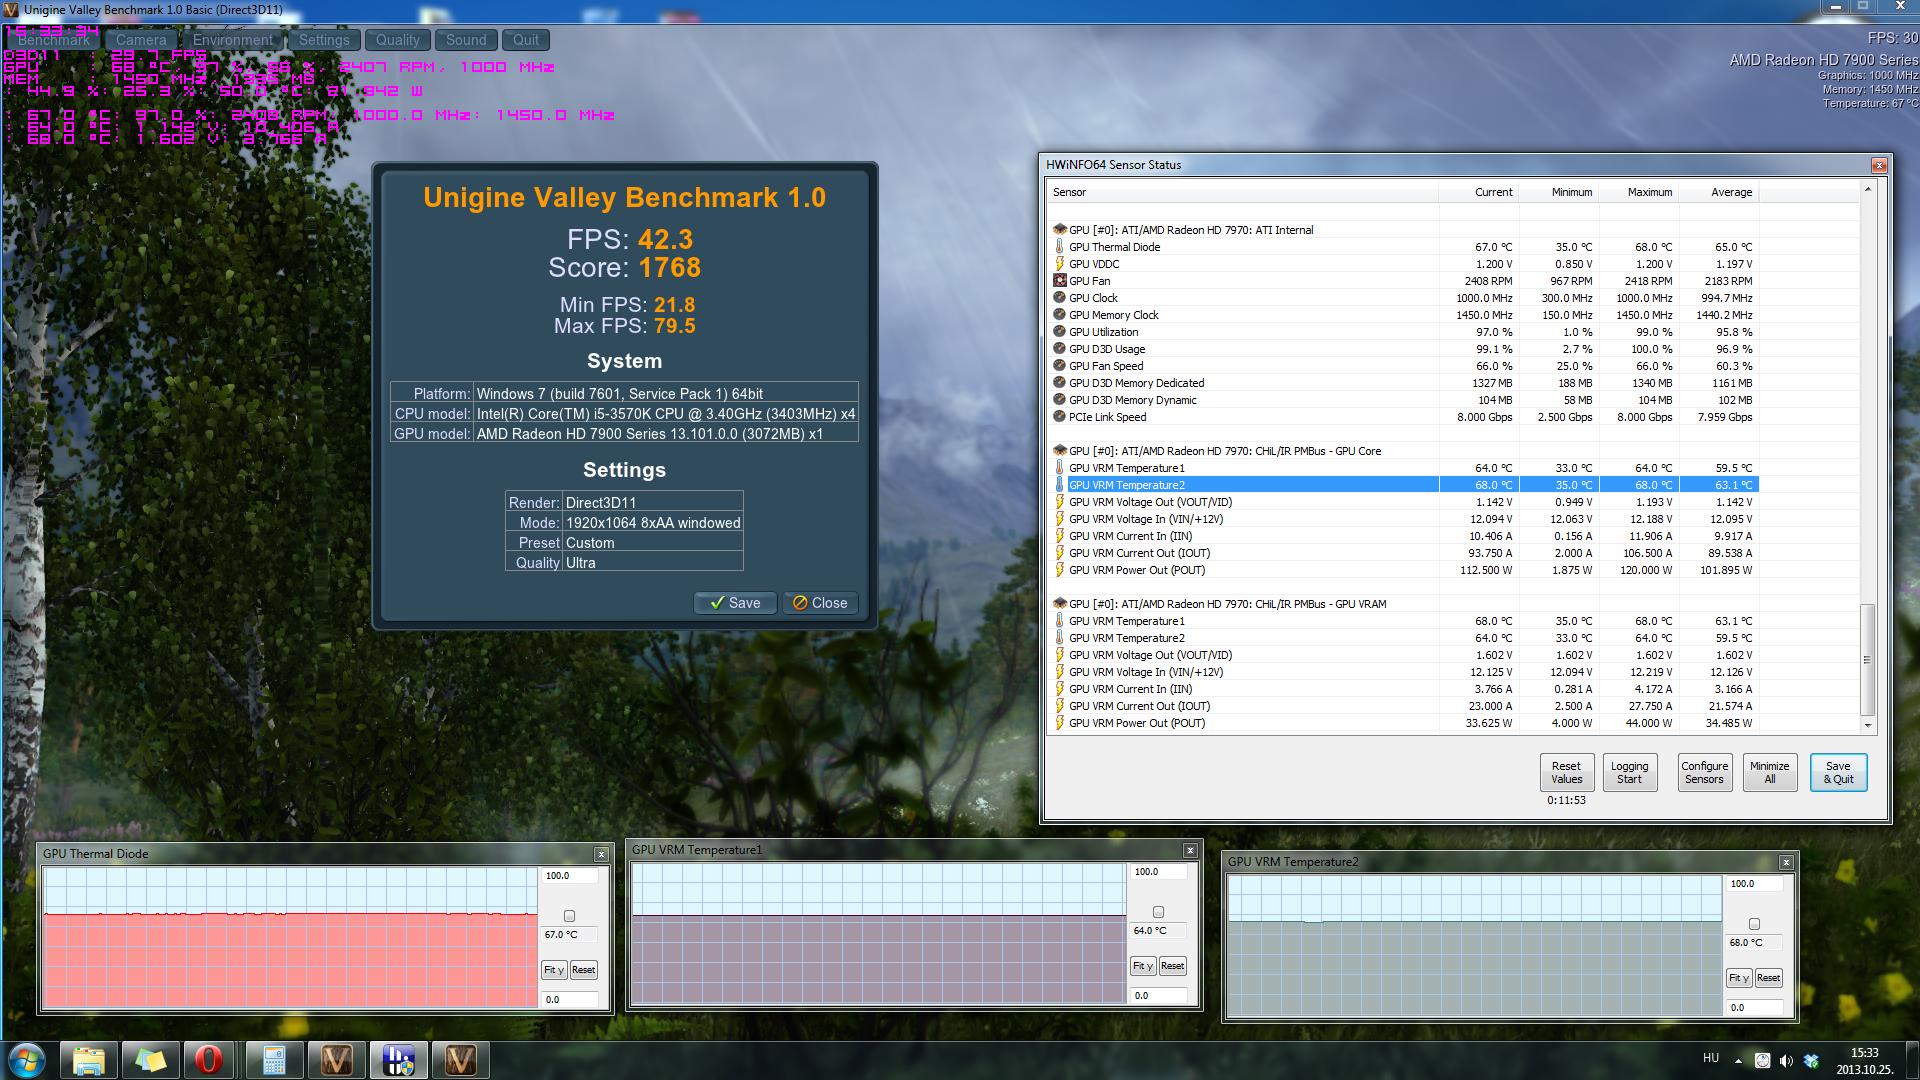
Task: Toggle checkbox in GPU VRM Temperature2 graph
Action: click(x=1754, y=924)
